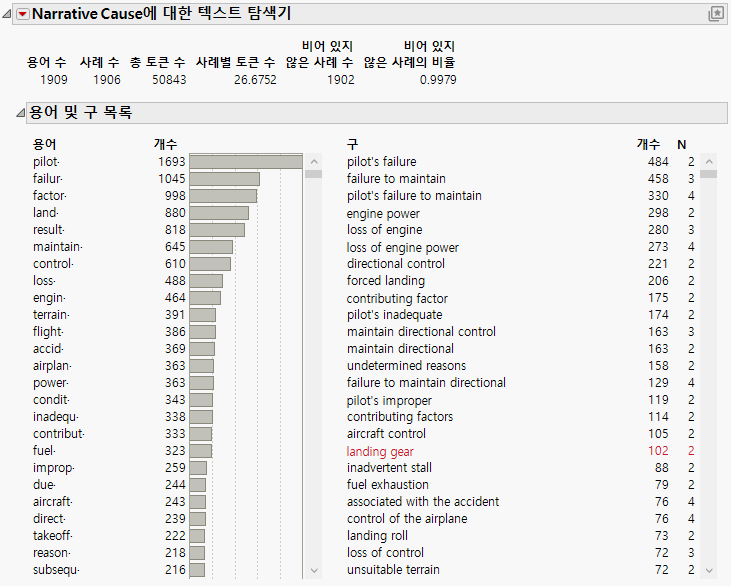The image size is (731, 586).
Task: Select the term 'result·'
Action: click(49, 230)
